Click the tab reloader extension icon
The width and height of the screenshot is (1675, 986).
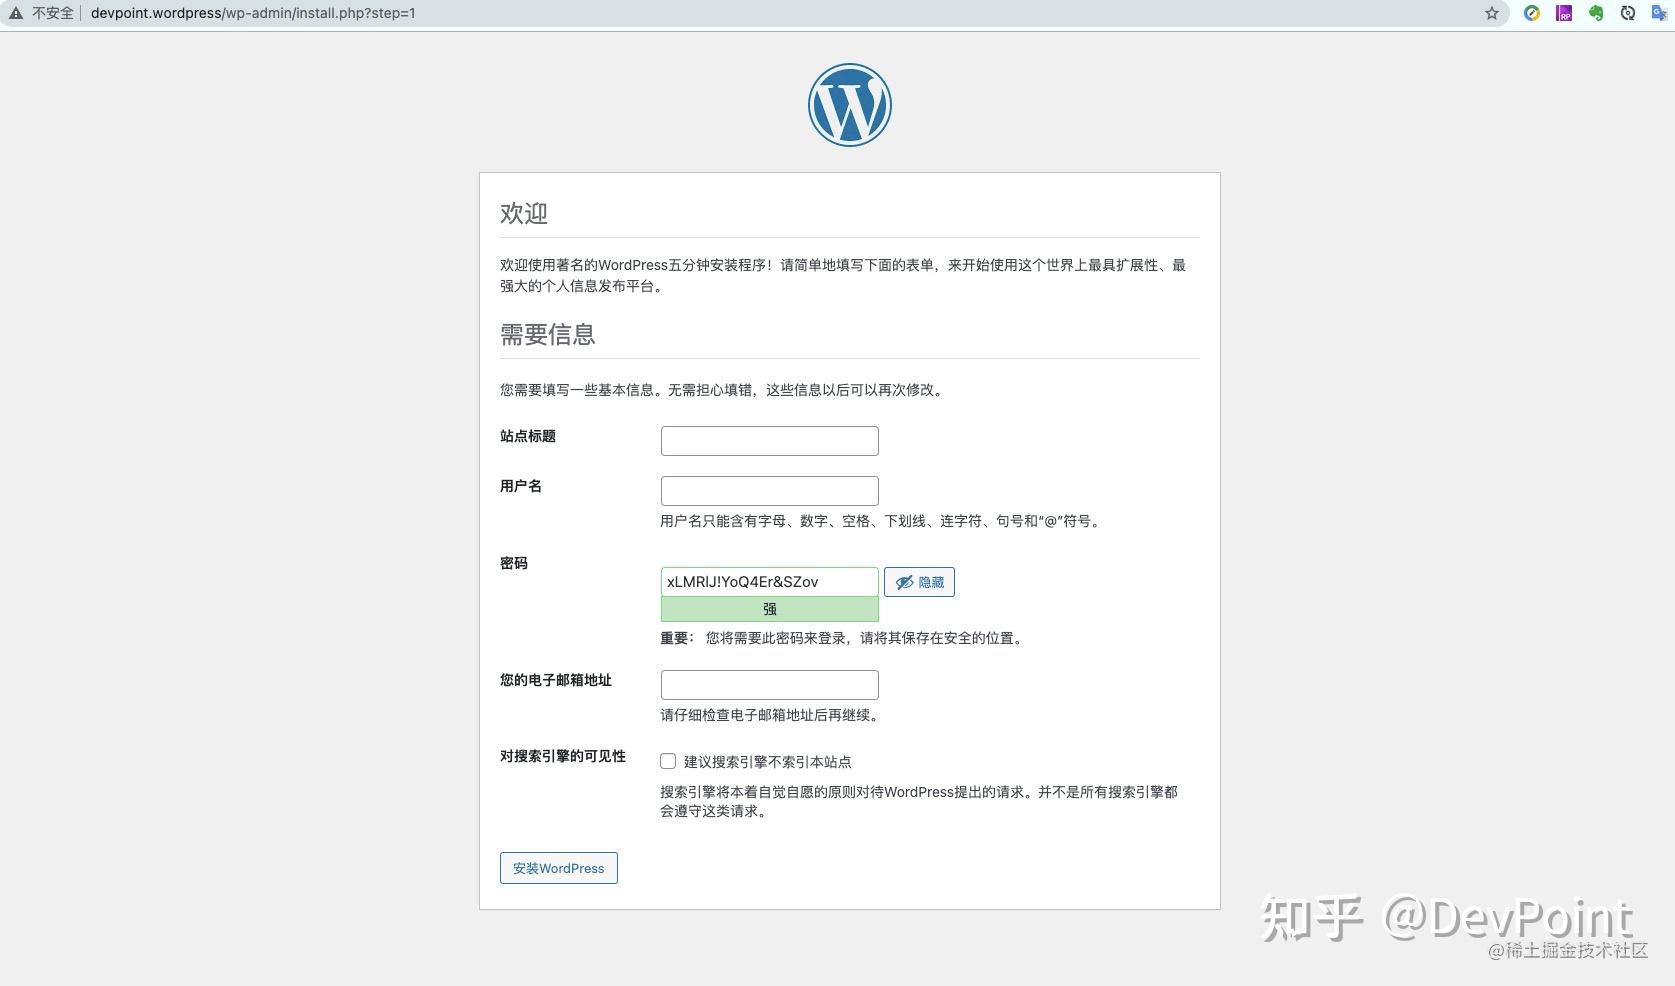(1628, 14)
